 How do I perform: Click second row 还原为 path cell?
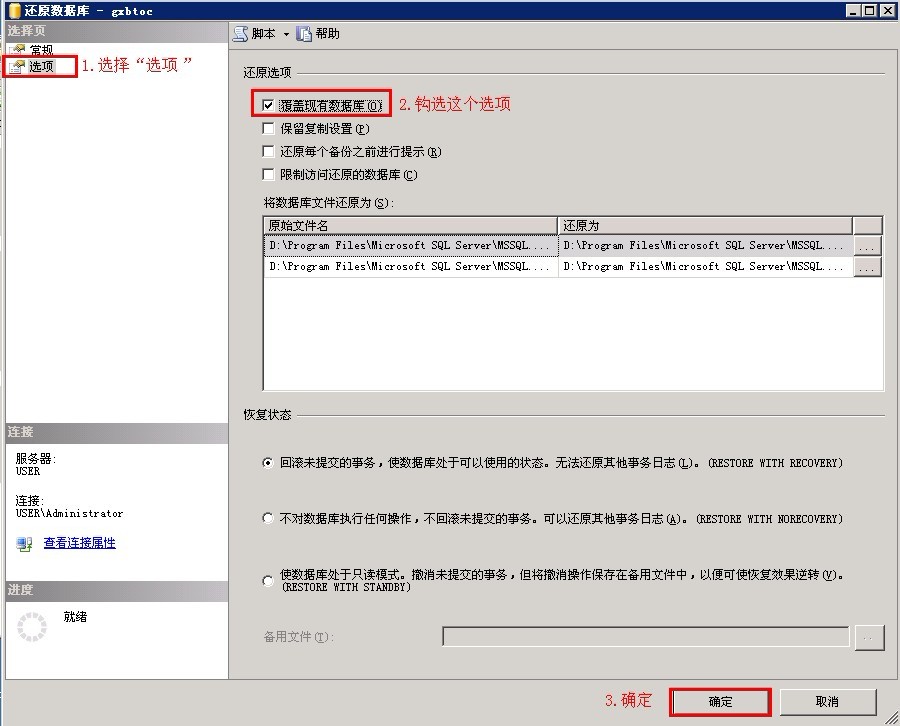coord(705,266)
